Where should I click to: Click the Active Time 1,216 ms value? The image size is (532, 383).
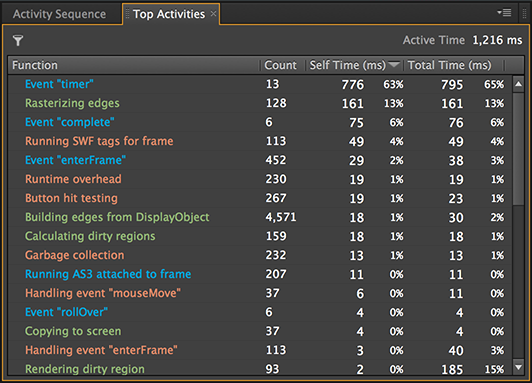(x=497, y=40)
